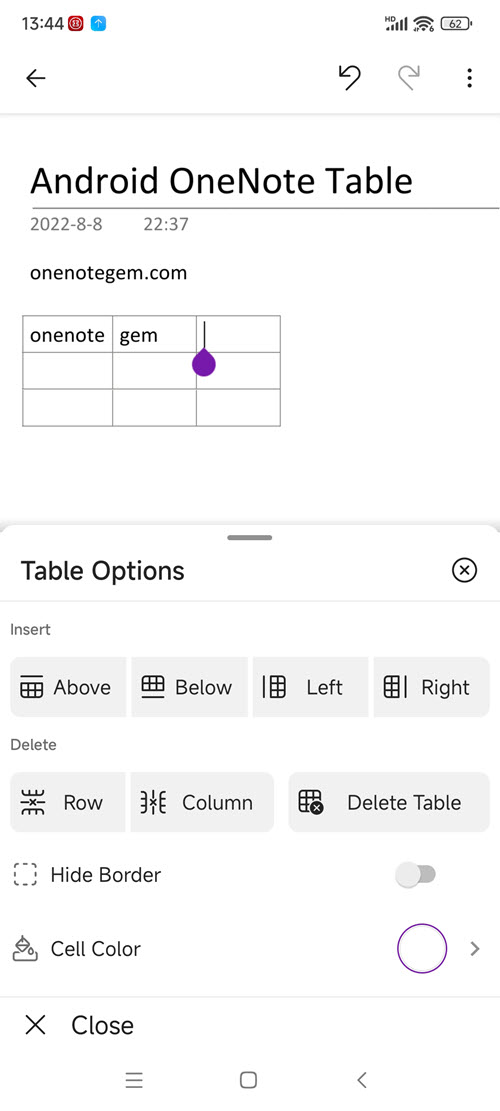Tap the Delete Table button
This screenshot has height=1111, width=500.
pos(389,802)
